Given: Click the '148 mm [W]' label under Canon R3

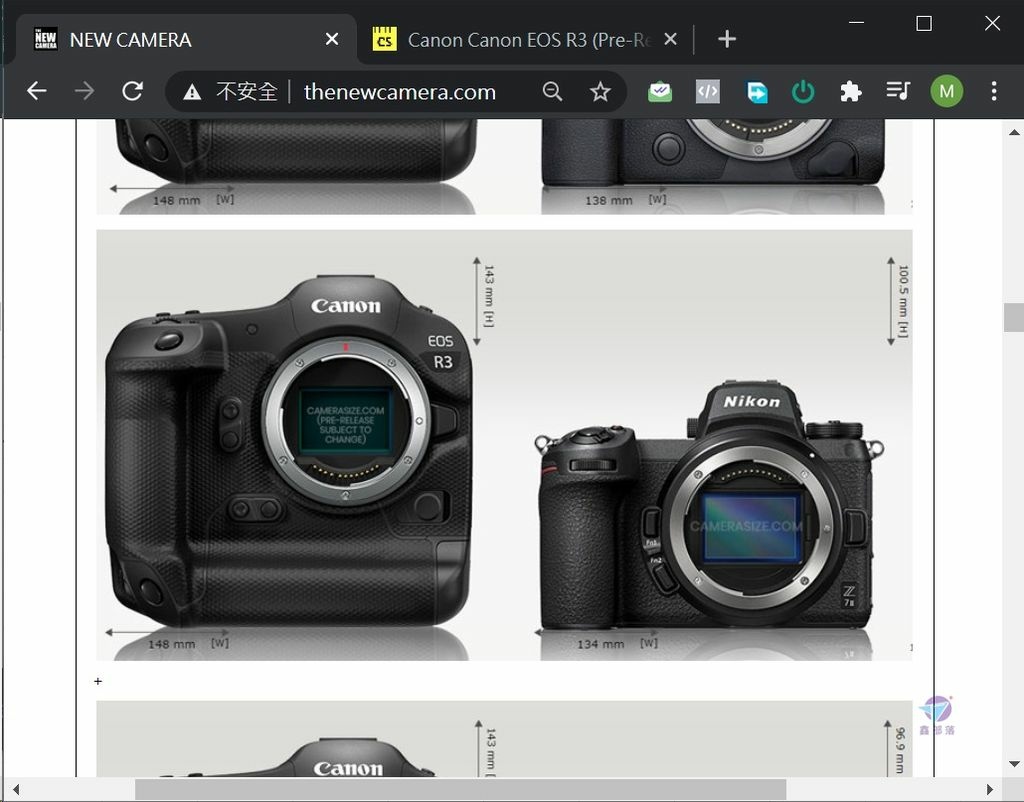Looking at the screenshot, I should point(188,643).
